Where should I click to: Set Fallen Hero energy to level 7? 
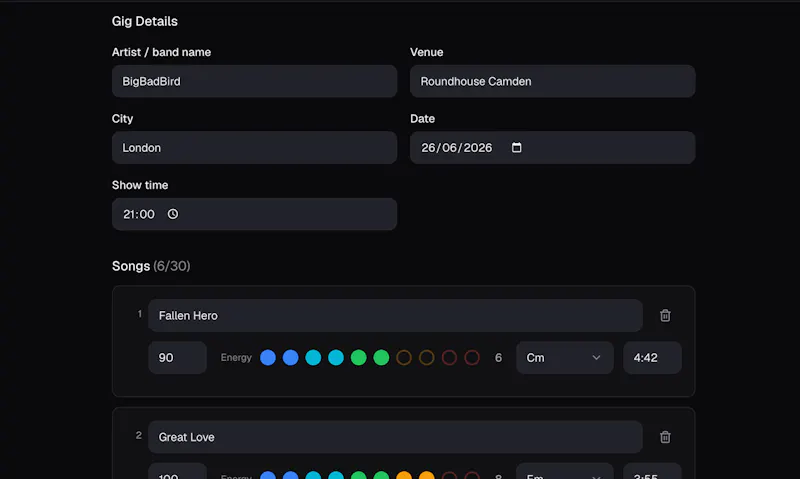pos(404,358)
